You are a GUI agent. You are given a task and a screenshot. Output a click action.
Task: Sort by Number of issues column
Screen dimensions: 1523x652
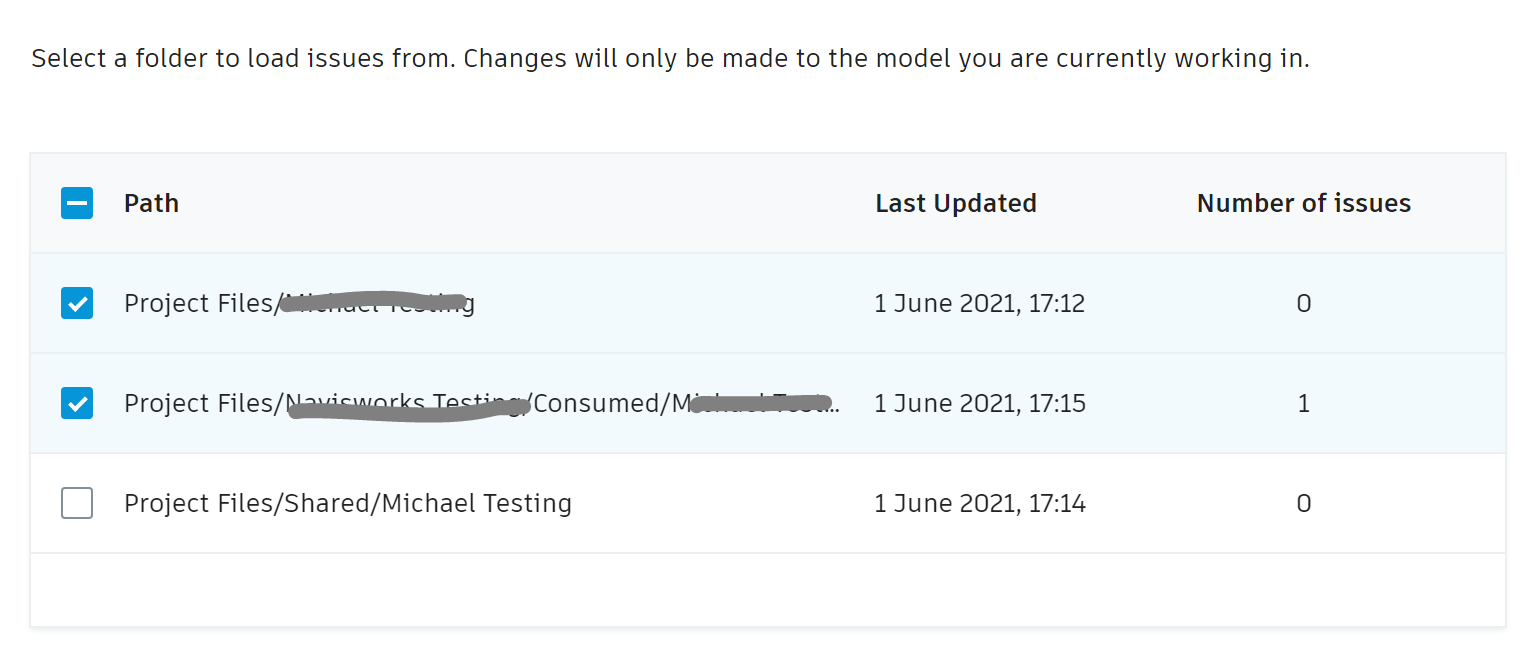click(x=1303, y=203)
